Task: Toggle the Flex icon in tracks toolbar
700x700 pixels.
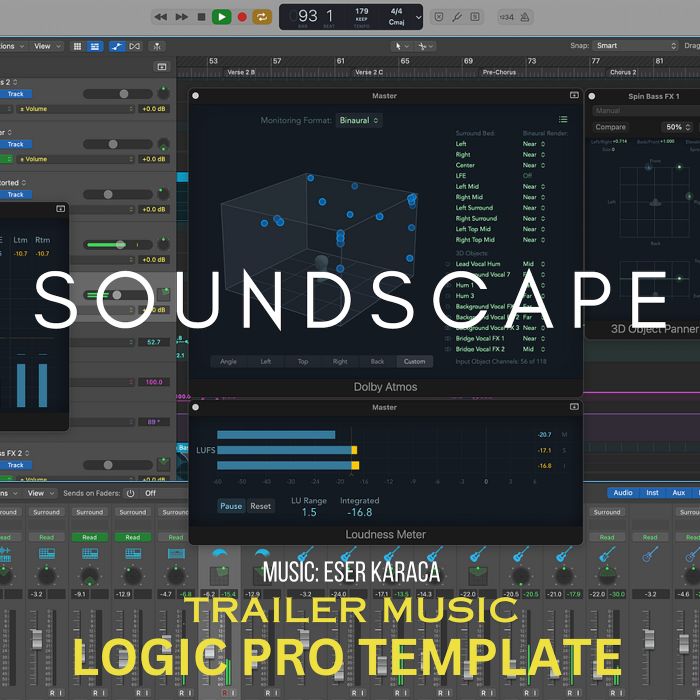Action: (134, 46)
